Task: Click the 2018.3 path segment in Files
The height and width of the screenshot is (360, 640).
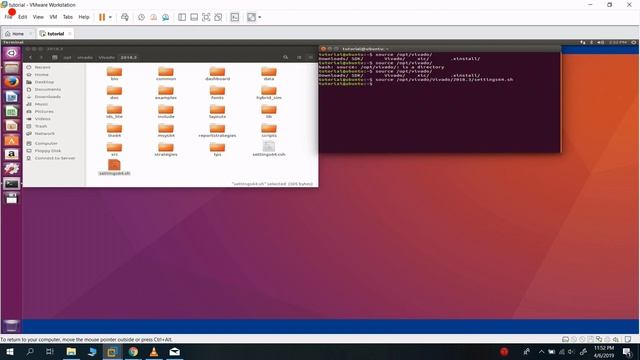Action: click(x=129, y=58)
